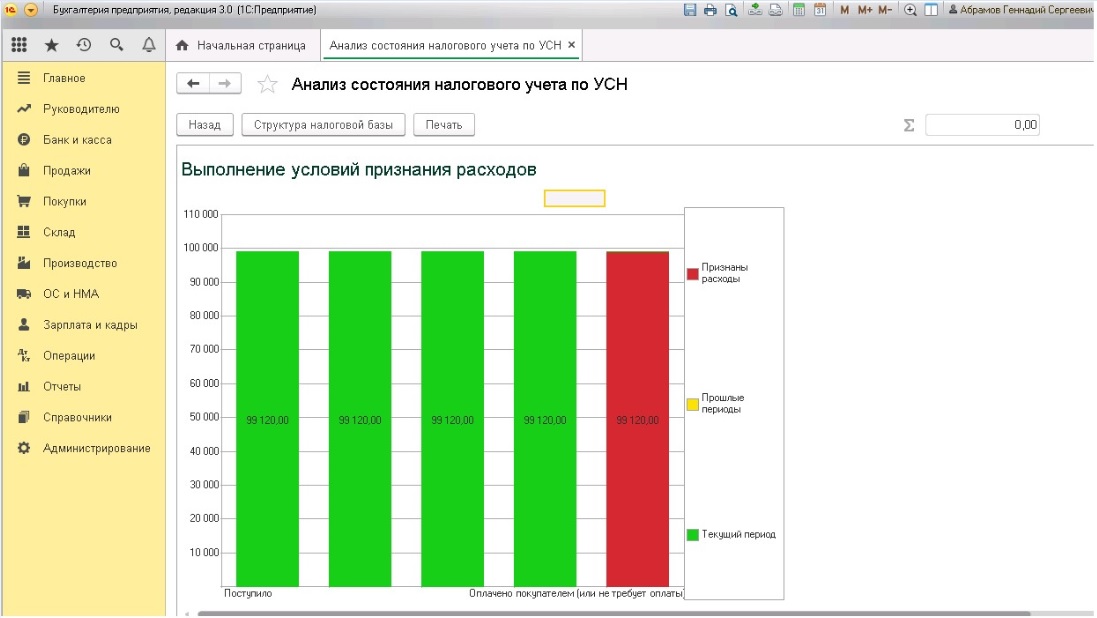Open Производство section
The image size is (1097, 618).
tap(84, 263)
